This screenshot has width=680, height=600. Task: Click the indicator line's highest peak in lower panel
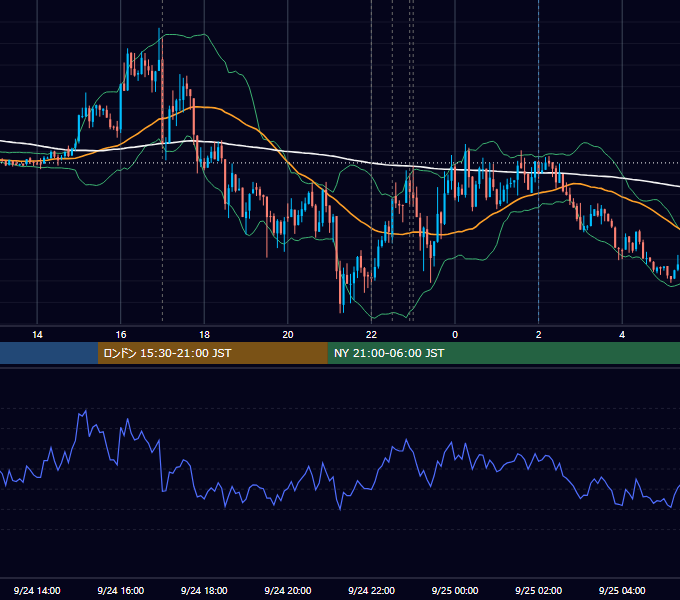86,410
